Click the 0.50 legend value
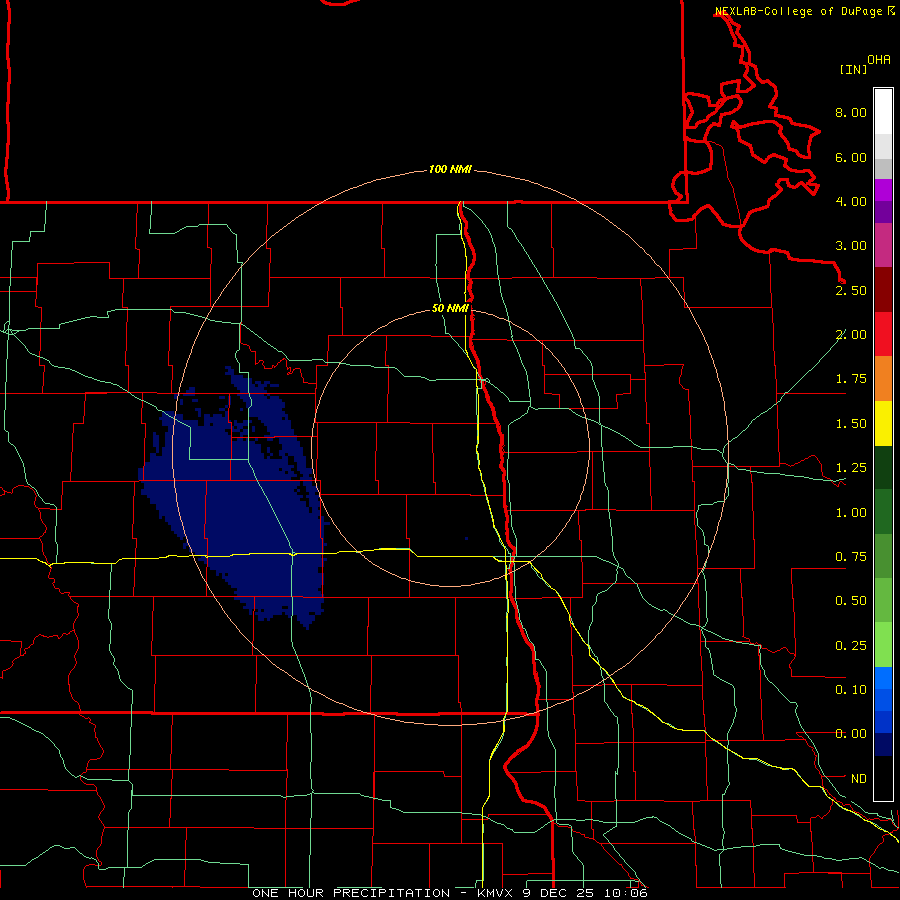The height and width of the screenshot is (900, 900). [x=851, y=601]
